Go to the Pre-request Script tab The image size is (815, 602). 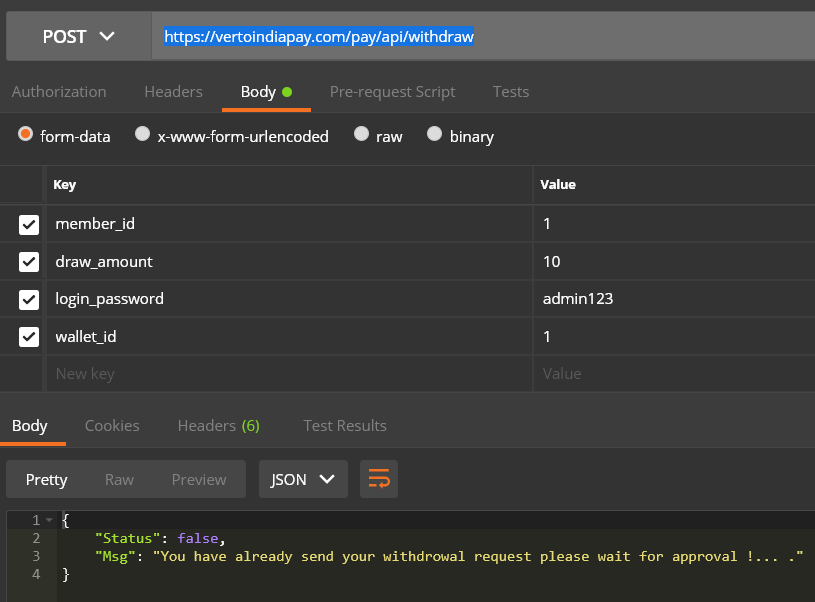(x=392, y=92)
